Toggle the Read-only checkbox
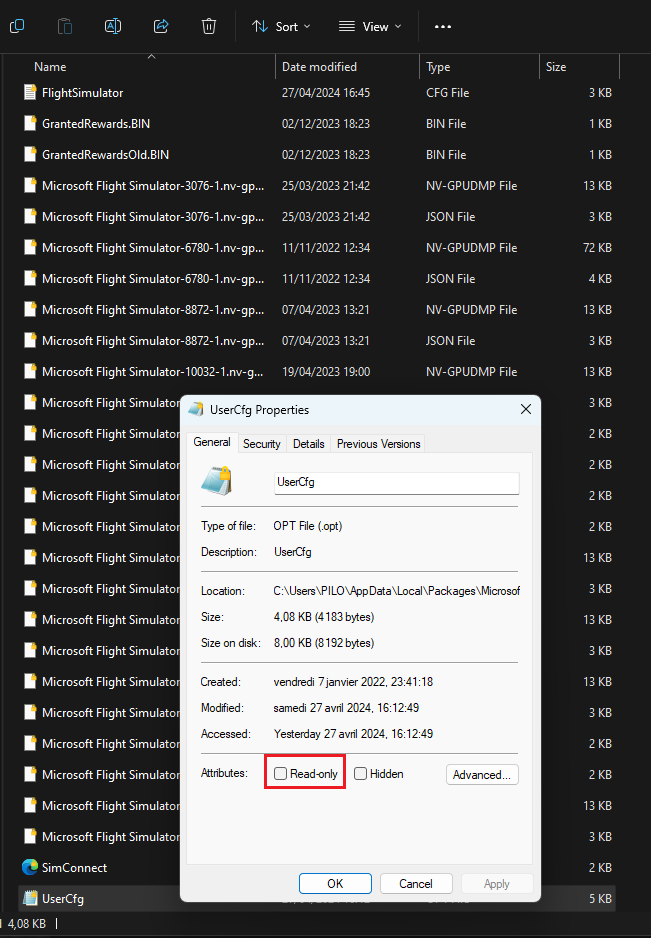The width and height of the screenshot is (651, 938). click(281, 773)
